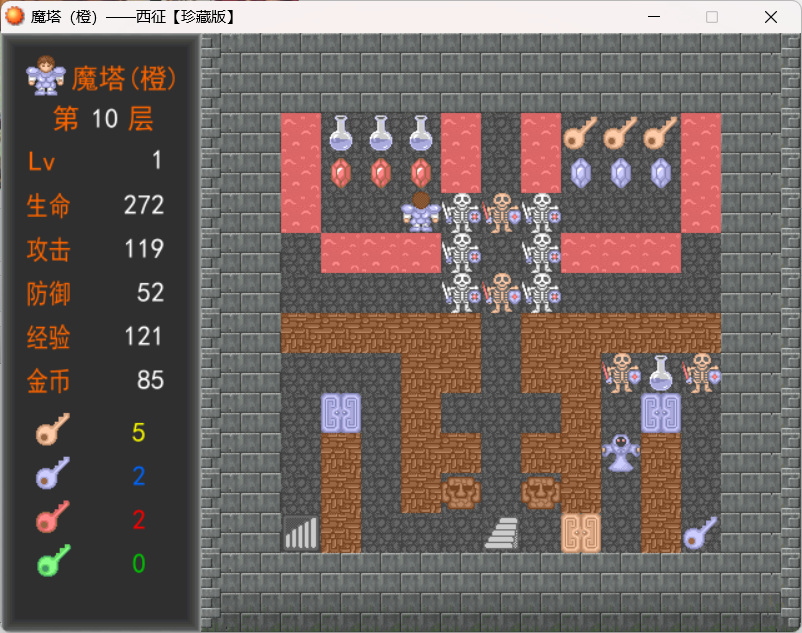Click the blue key in the bottom-right corner
Viewport: 802px width, 633px height.
700,533
